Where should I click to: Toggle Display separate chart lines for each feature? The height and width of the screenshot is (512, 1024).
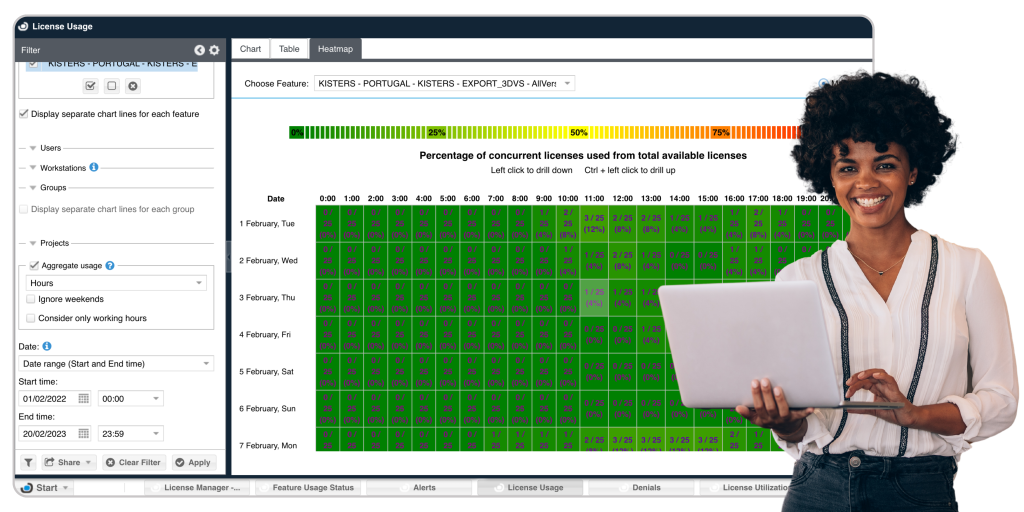24,114
